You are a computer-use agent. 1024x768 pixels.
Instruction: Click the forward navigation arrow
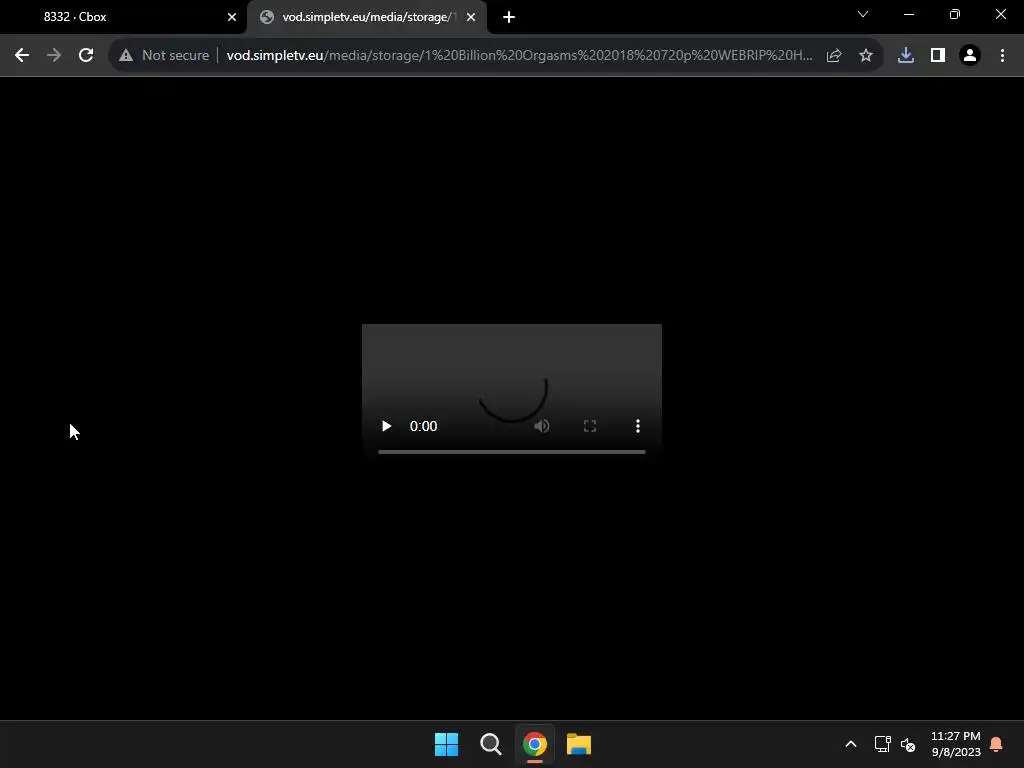(x=54, y=56)
